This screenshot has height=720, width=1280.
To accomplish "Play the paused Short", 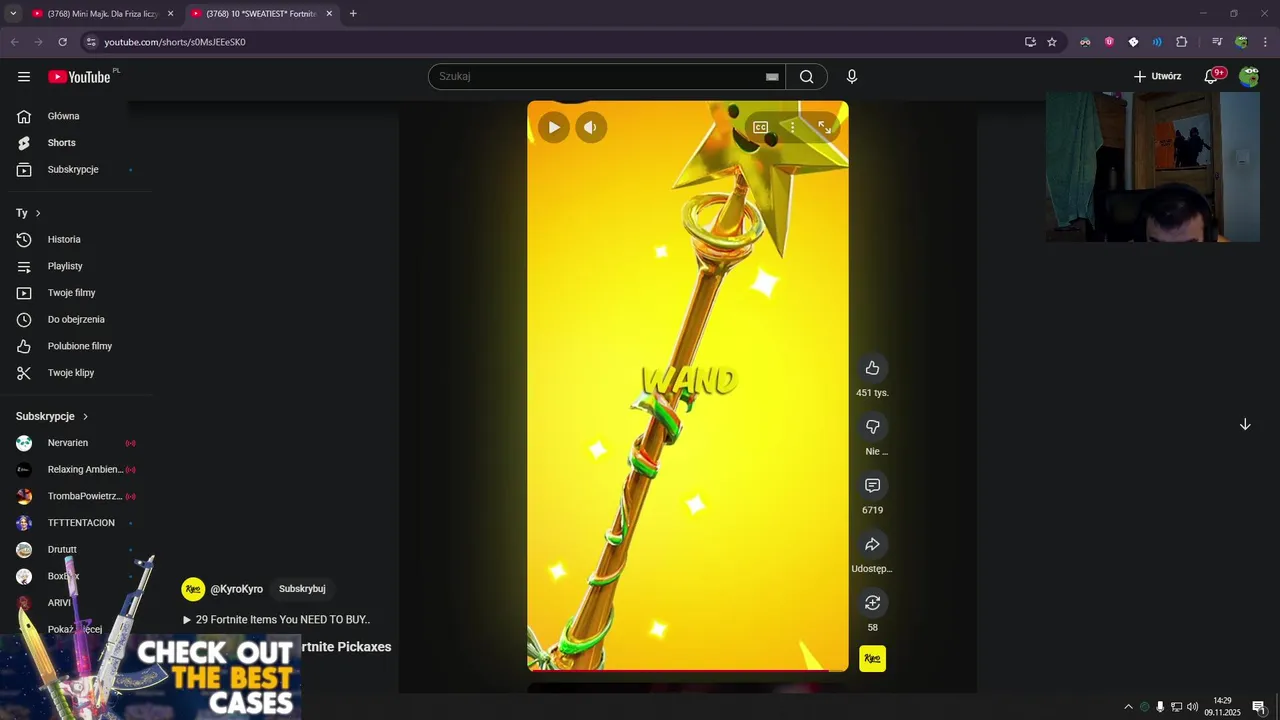I will point(554,127).
